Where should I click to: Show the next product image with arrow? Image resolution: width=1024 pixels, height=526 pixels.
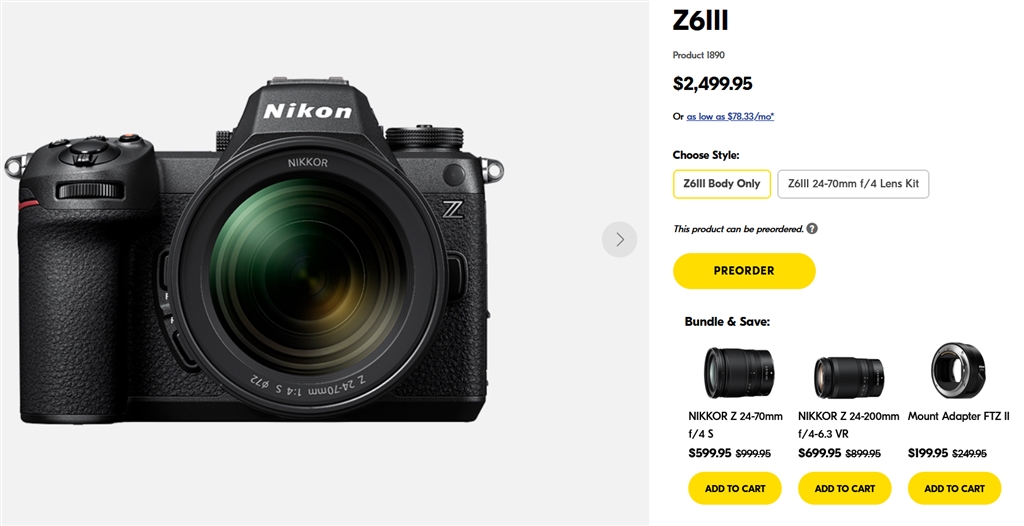click(619, 240)
